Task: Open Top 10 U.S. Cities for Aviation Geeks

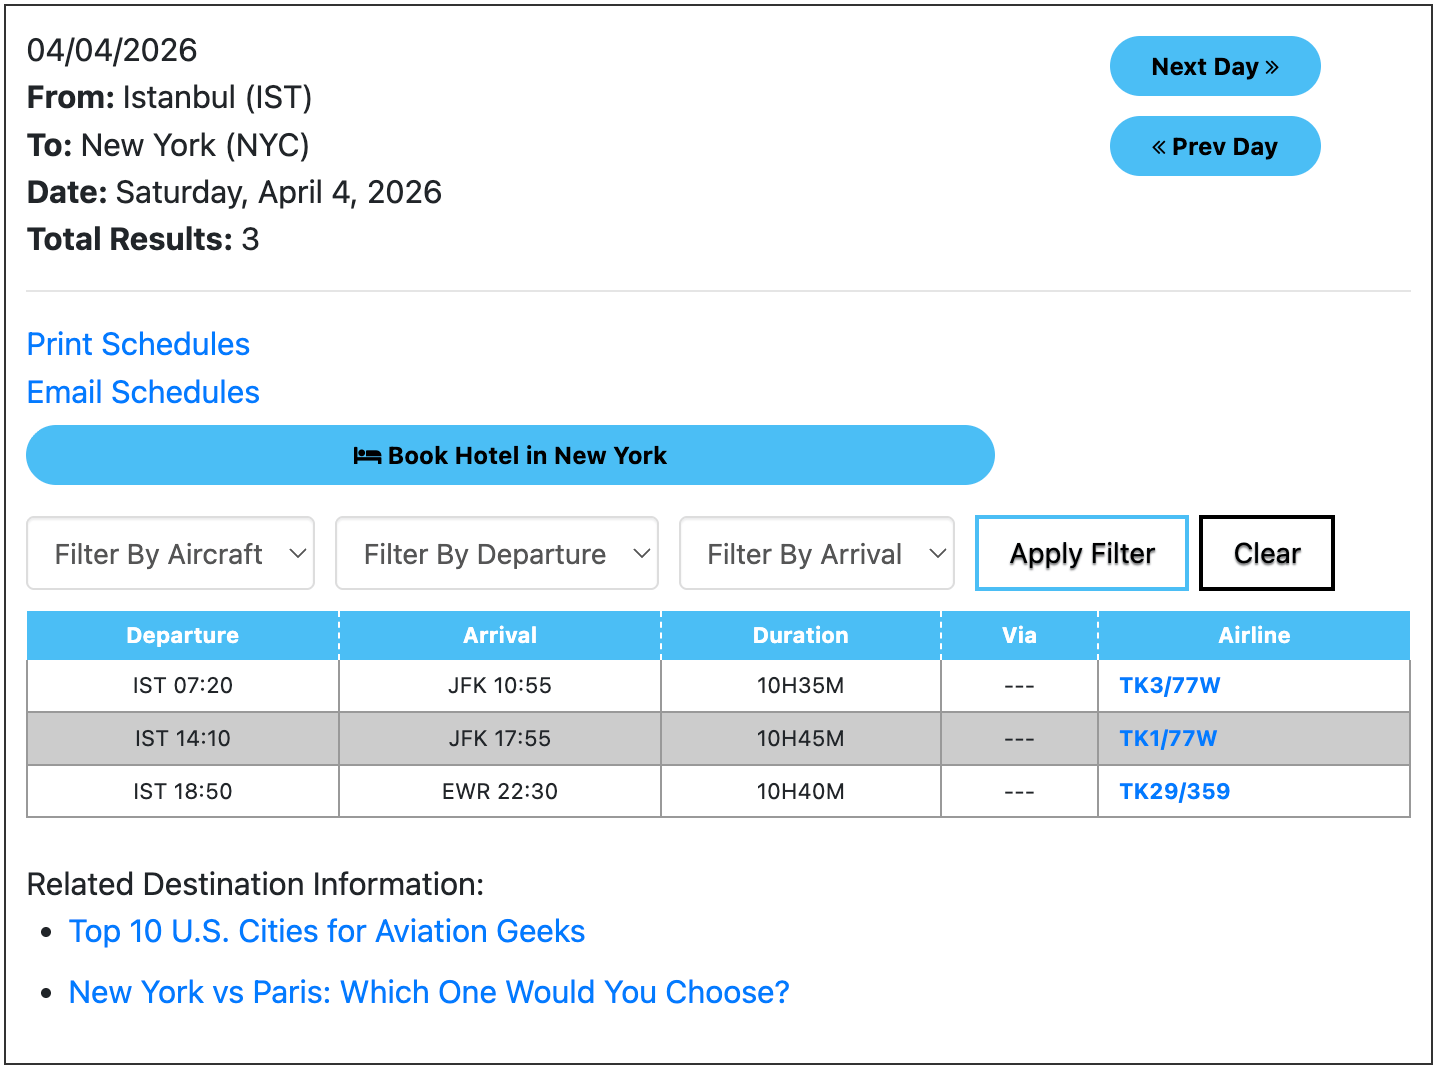Action: (326, 931)
